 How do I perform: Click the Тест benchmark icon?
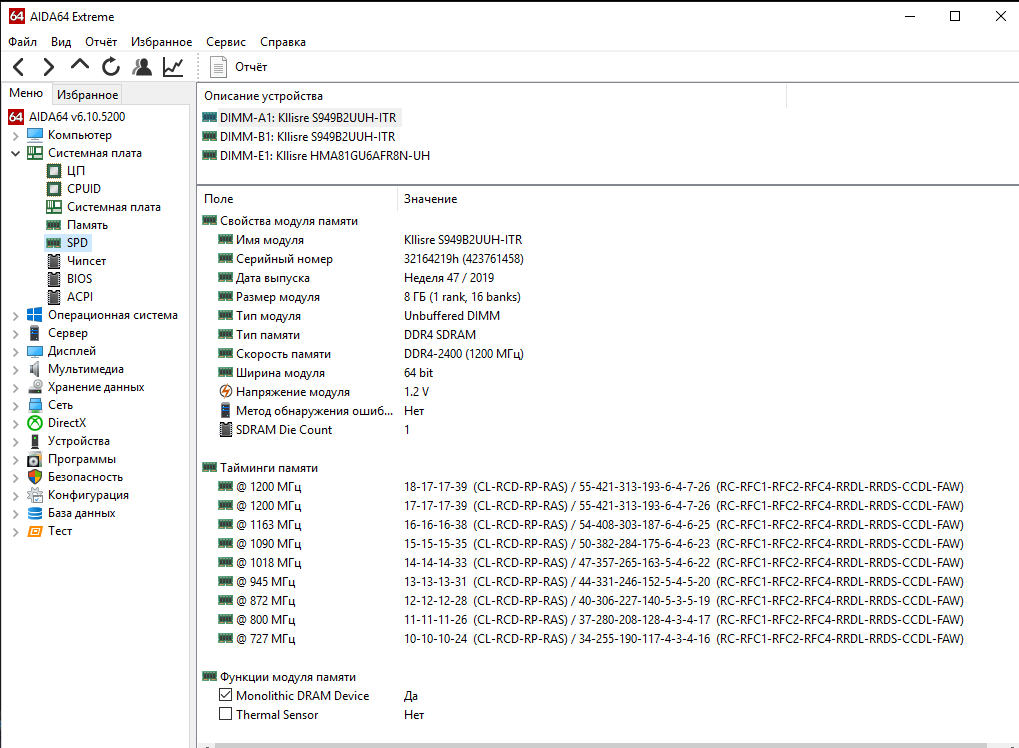(34, 531)
